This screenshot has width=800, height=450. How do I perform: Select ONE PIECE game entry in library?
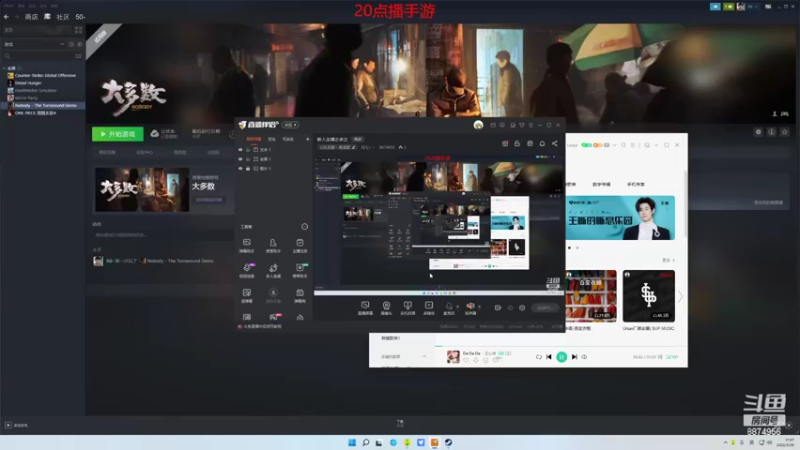[35, 113]
